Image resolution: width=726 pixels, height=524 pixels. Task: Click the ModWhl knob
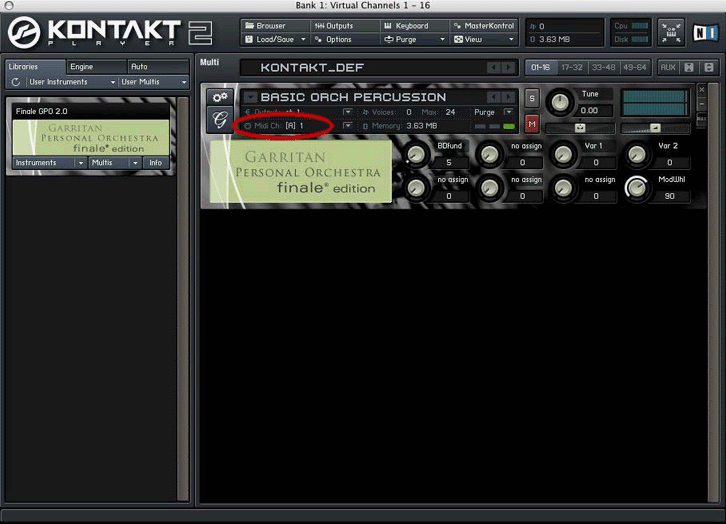637,188
